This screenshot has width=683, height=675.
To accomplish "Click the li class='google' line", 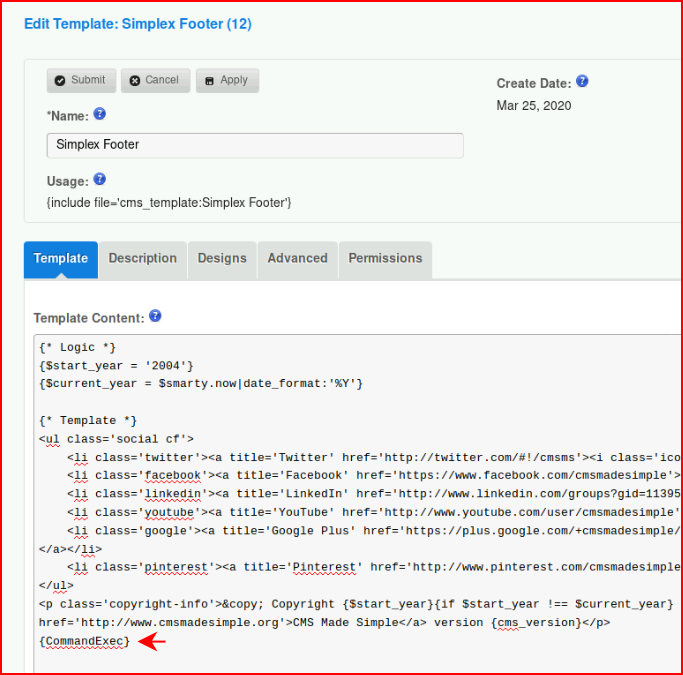I will (374, 530).
